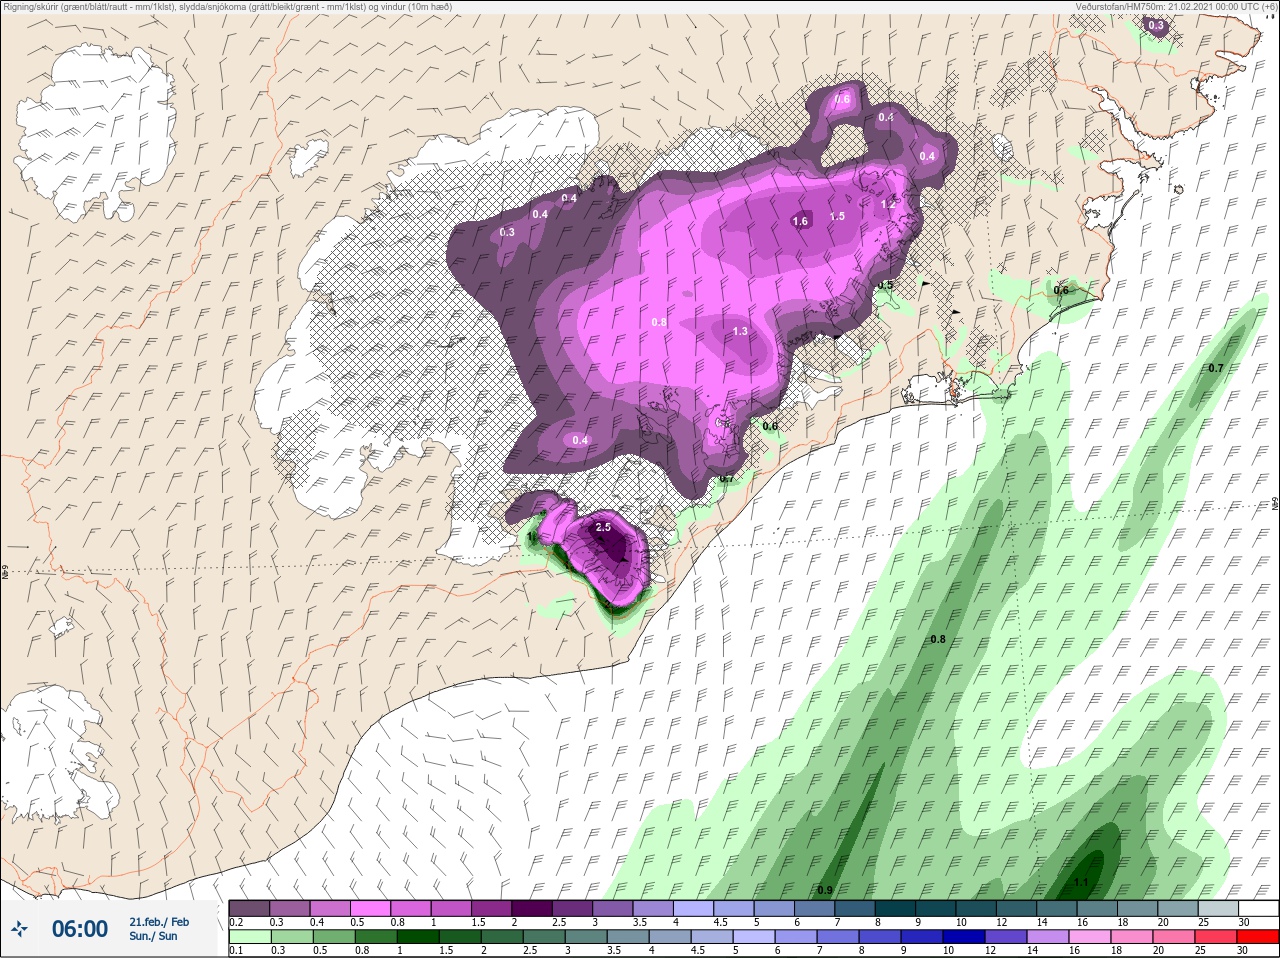This screenshot has width=1280, height=958.
Task: Select the white 30 snow legend swatch
Action: (x=1260, y=908)
